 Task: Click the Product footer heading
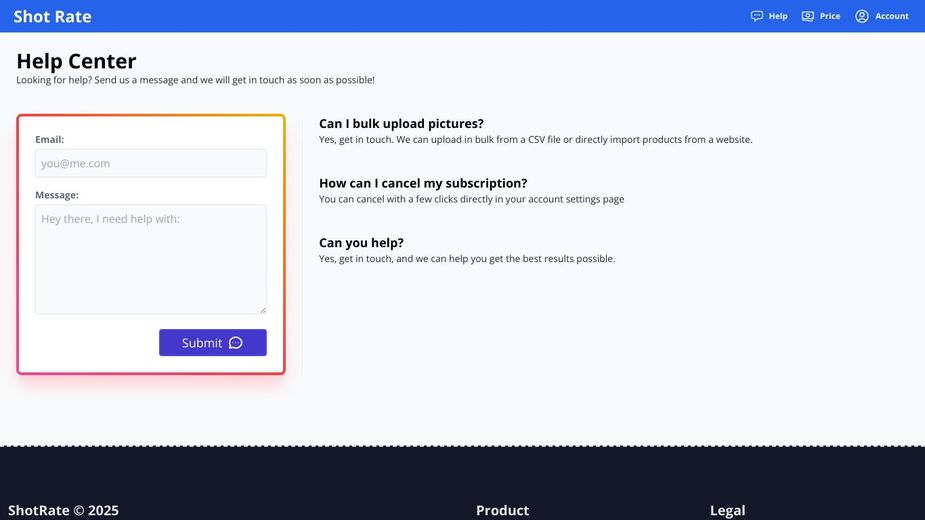click(x=502, y=510)
